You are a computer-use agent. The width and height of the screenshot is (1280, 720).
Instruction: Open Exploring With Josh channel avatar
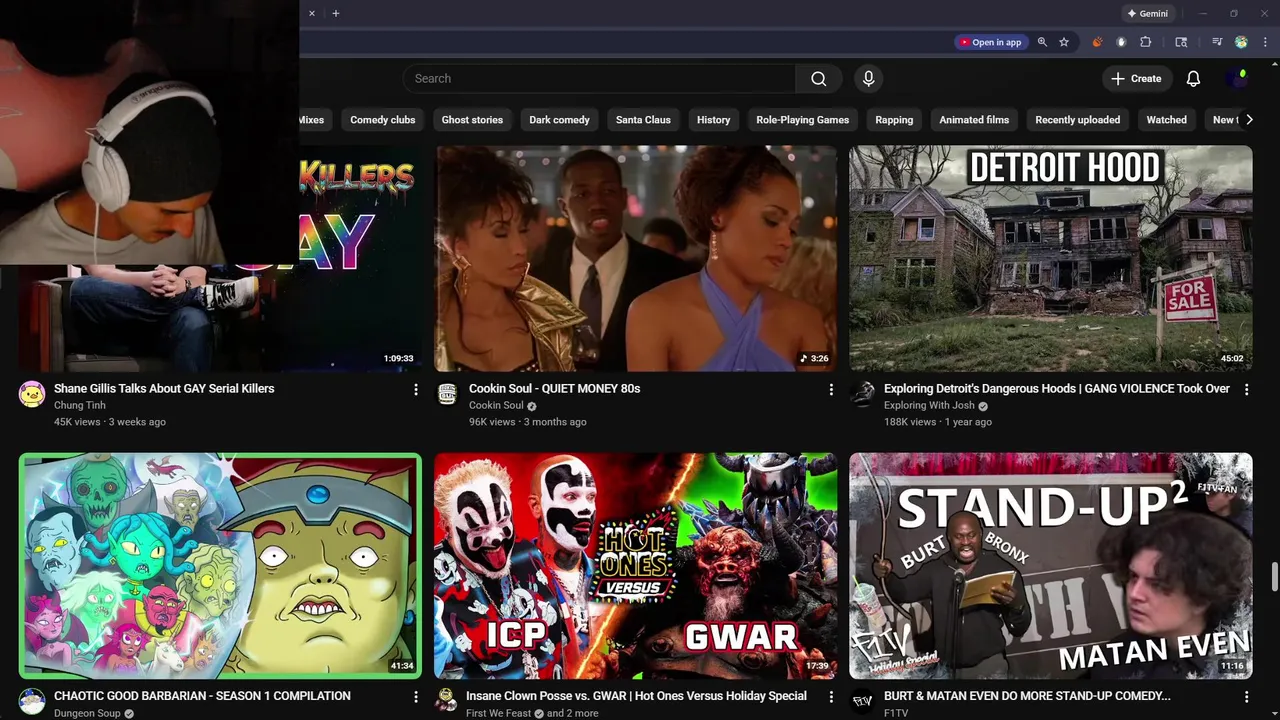(x=862, y=394)
